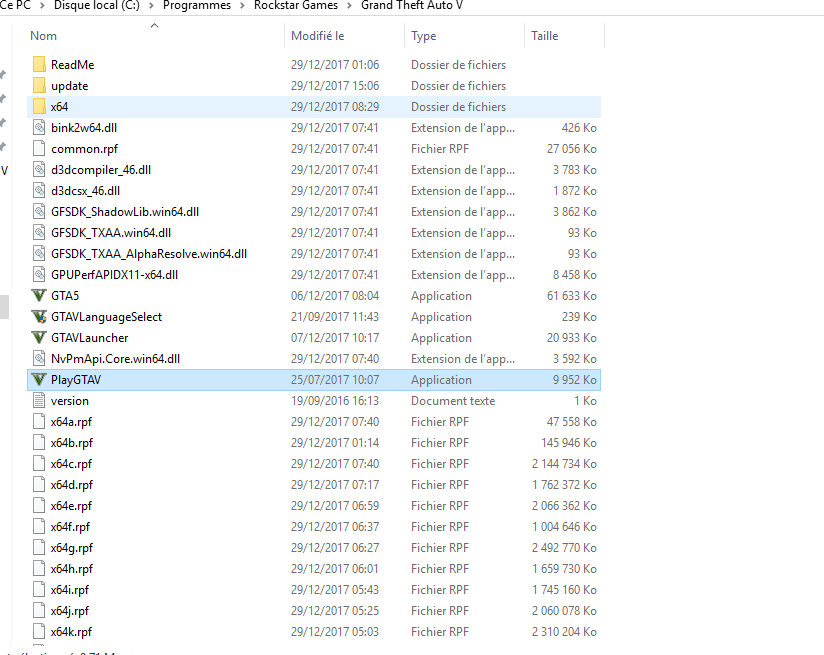Select the d3dcsx_46.dll file icon
Viewport: 824px width, 655px height.
(39, 191)
